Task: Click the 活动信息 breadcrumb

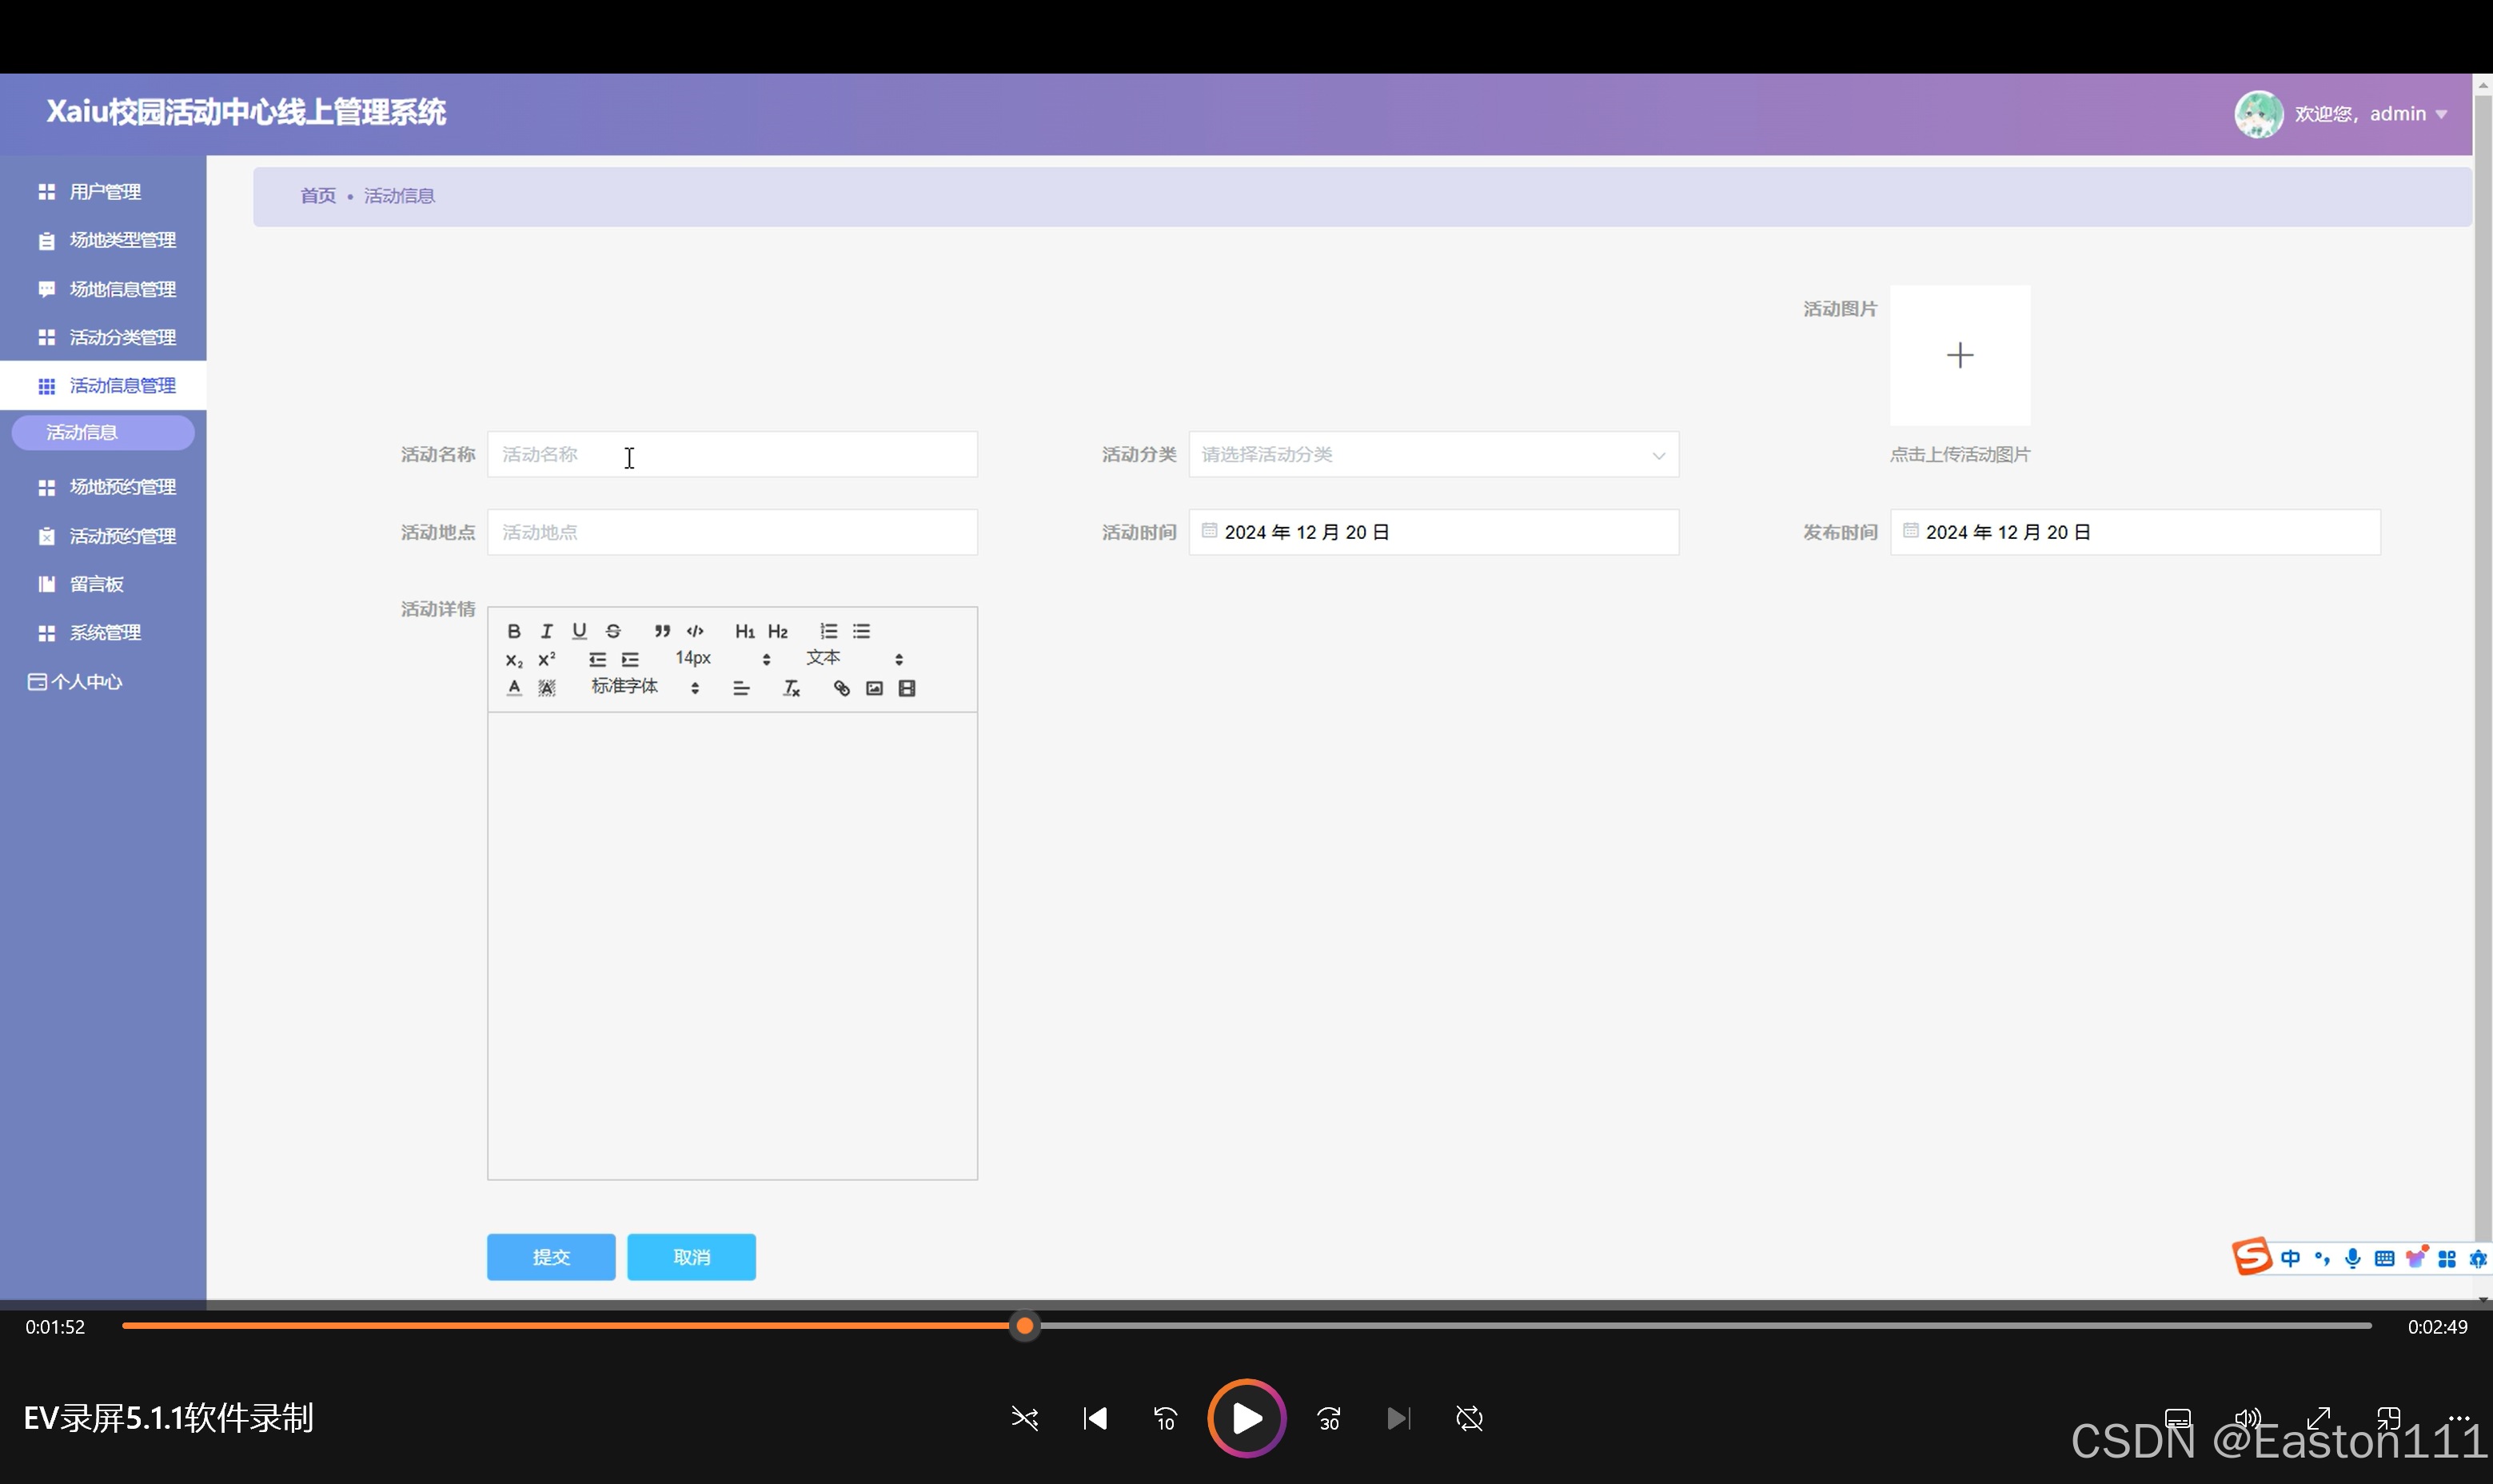Action: (399, 196)
